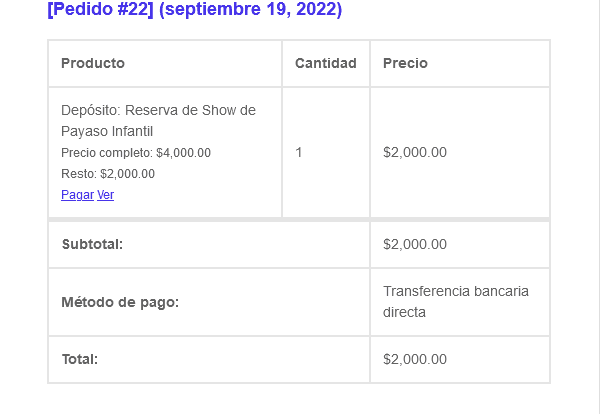The height and width of the screenshot is (414, 600).
Task: Click the Precio column header
Action: click(x=405, y=63)
